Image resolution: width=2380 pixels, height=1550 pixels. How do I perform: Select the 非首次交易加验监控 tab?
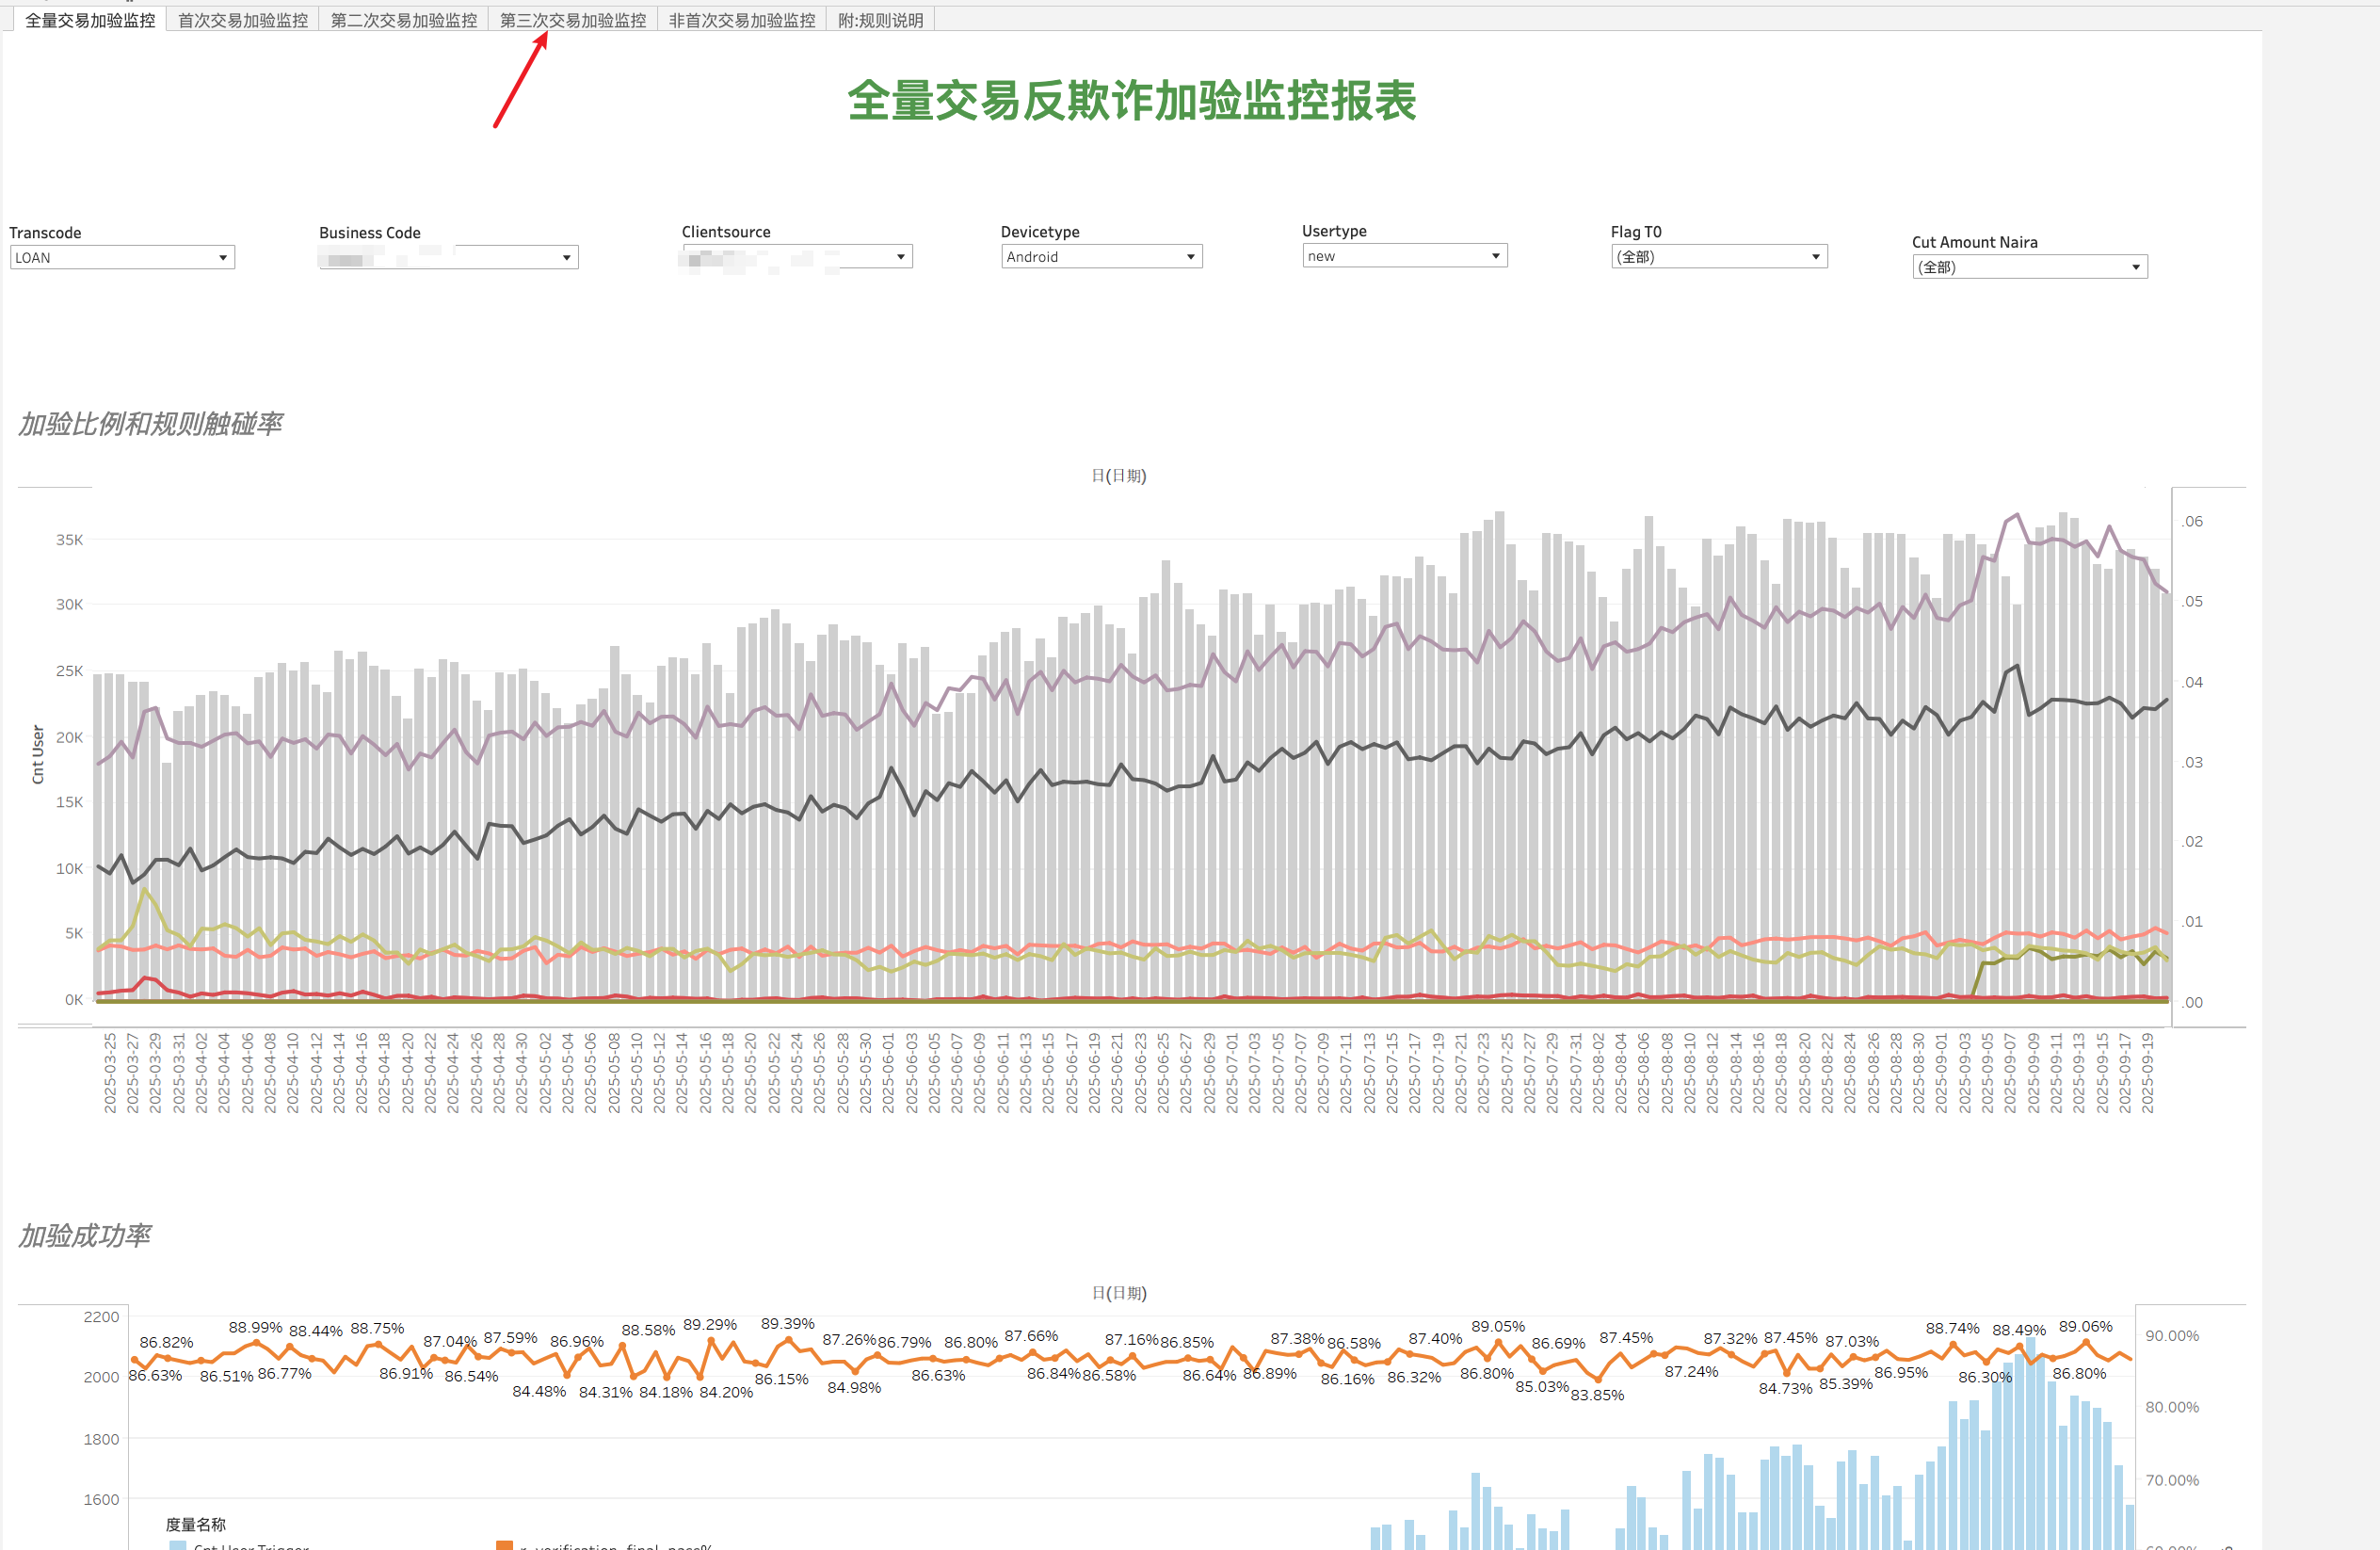click(741, 20)
